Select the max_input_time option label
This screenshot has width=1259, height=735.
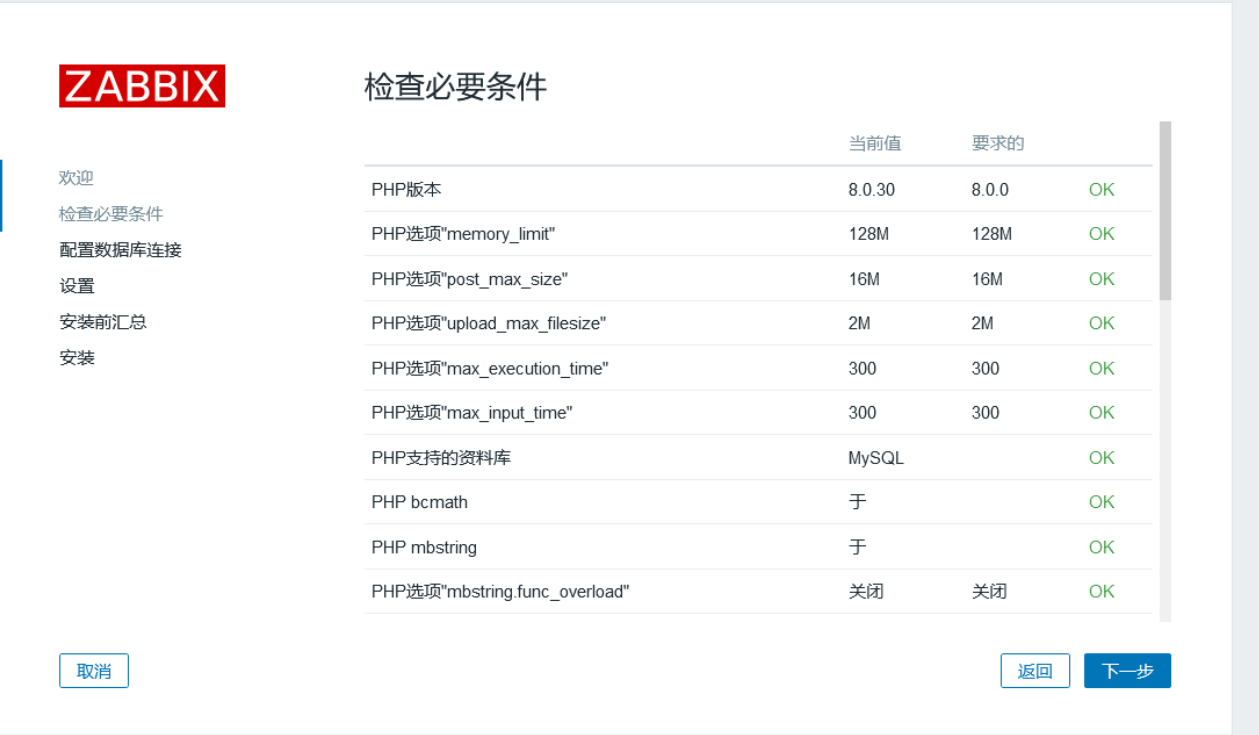click(x=472, y=413)
